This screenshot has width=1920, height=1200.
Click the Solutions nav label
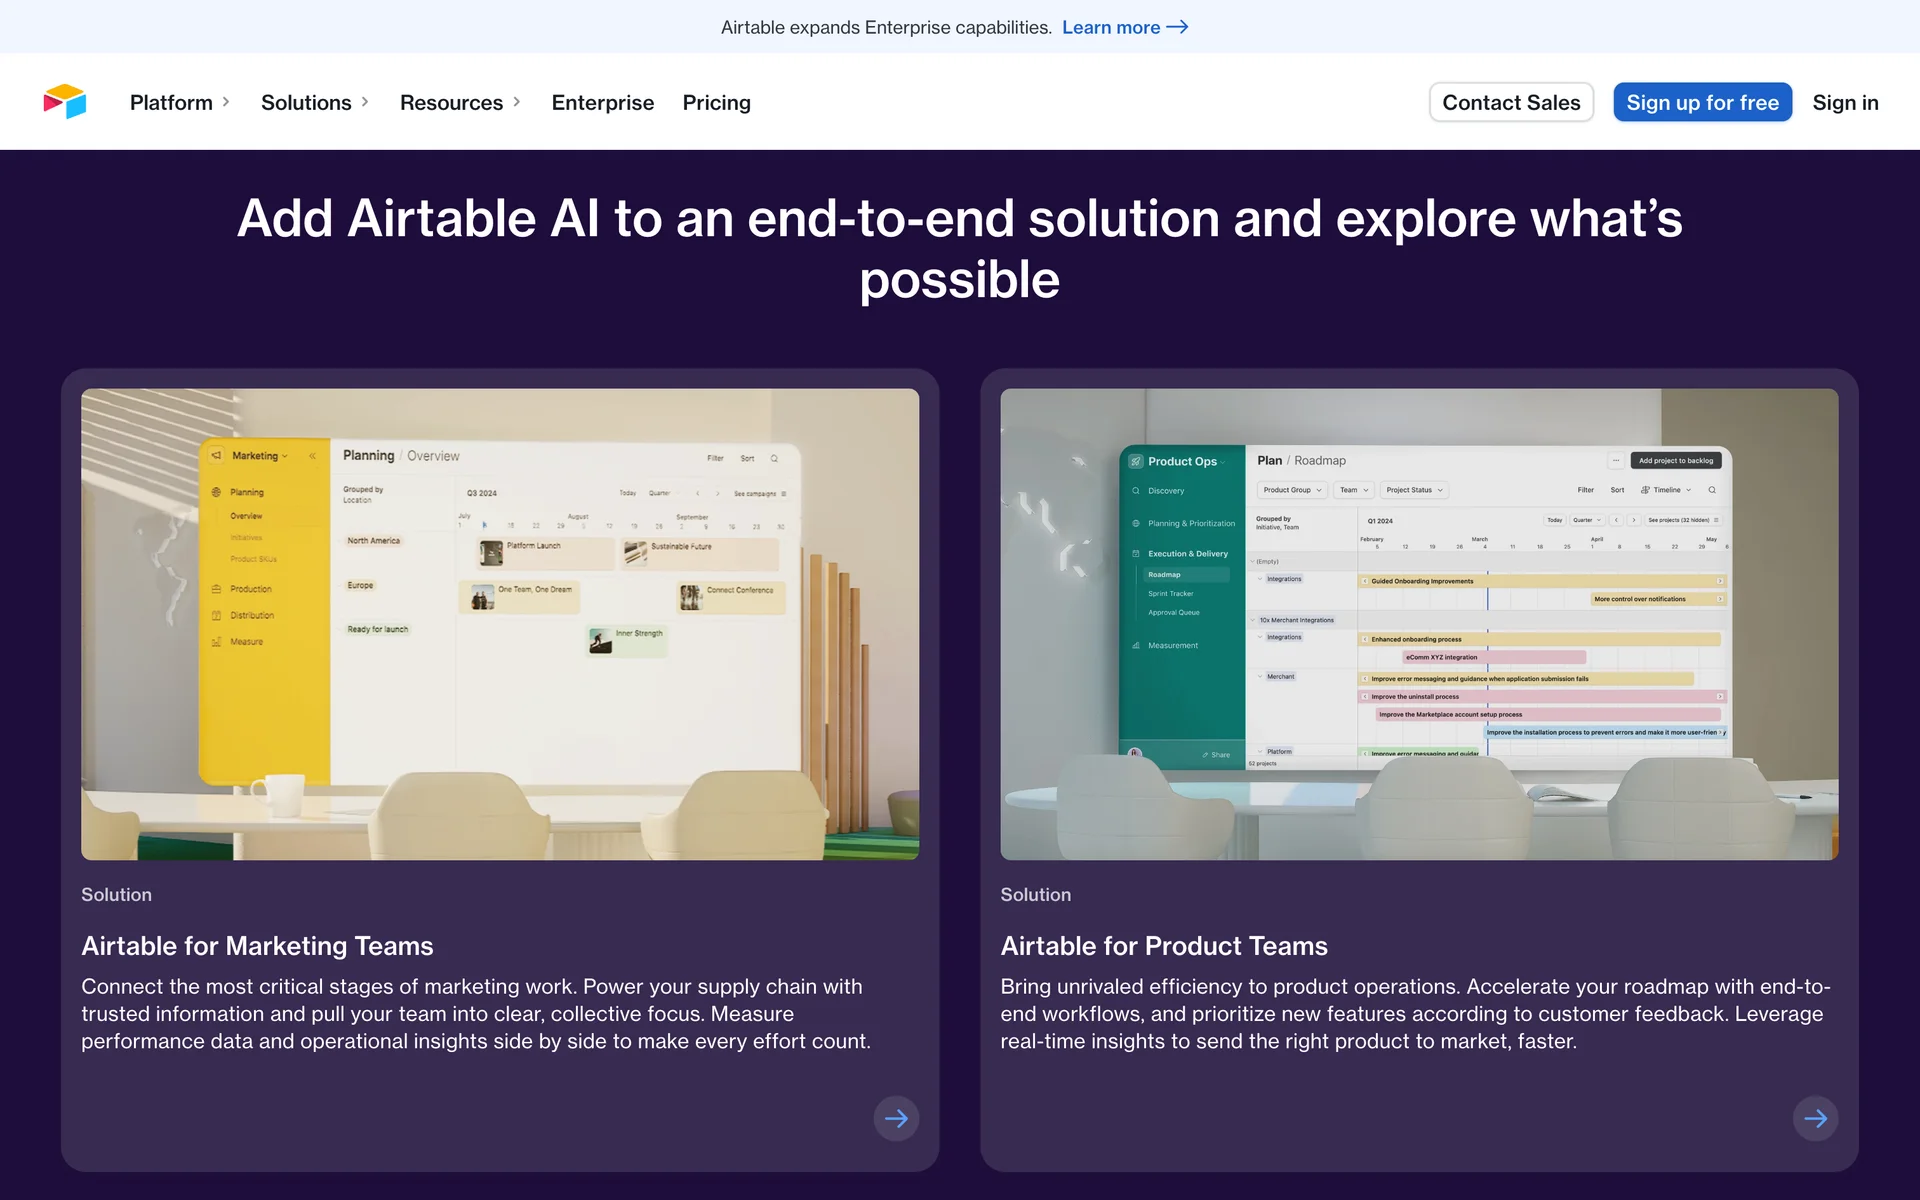tap(306, 102)
